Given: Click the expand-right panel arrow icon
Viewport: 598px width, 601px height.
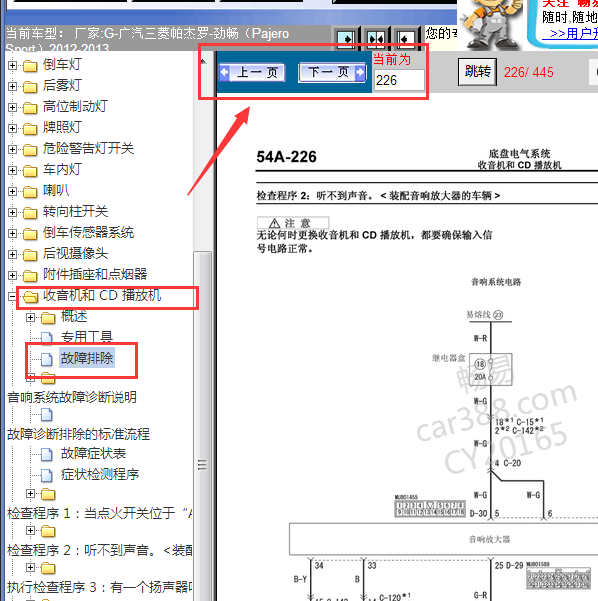Looking at the screenshot, I should pyautogui.click(x=346, y=39).
